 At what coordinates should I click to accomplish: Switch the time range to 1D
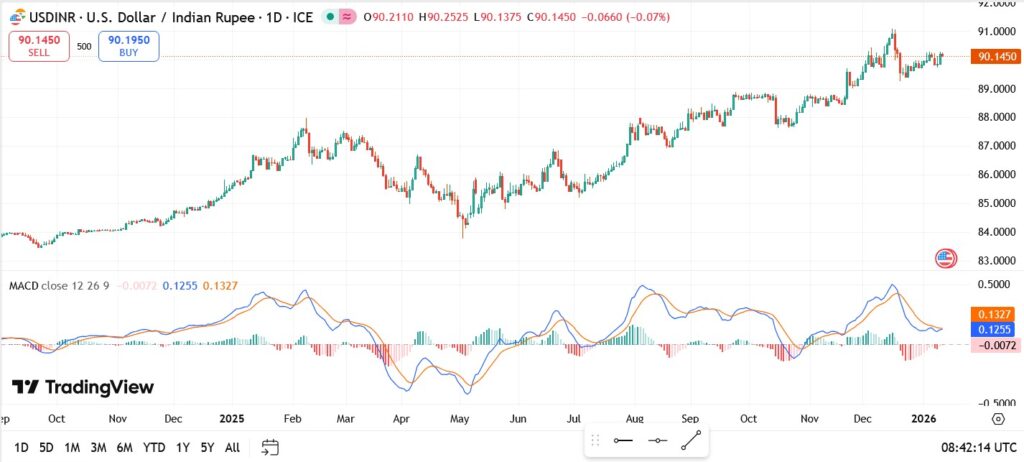point(21,447)
